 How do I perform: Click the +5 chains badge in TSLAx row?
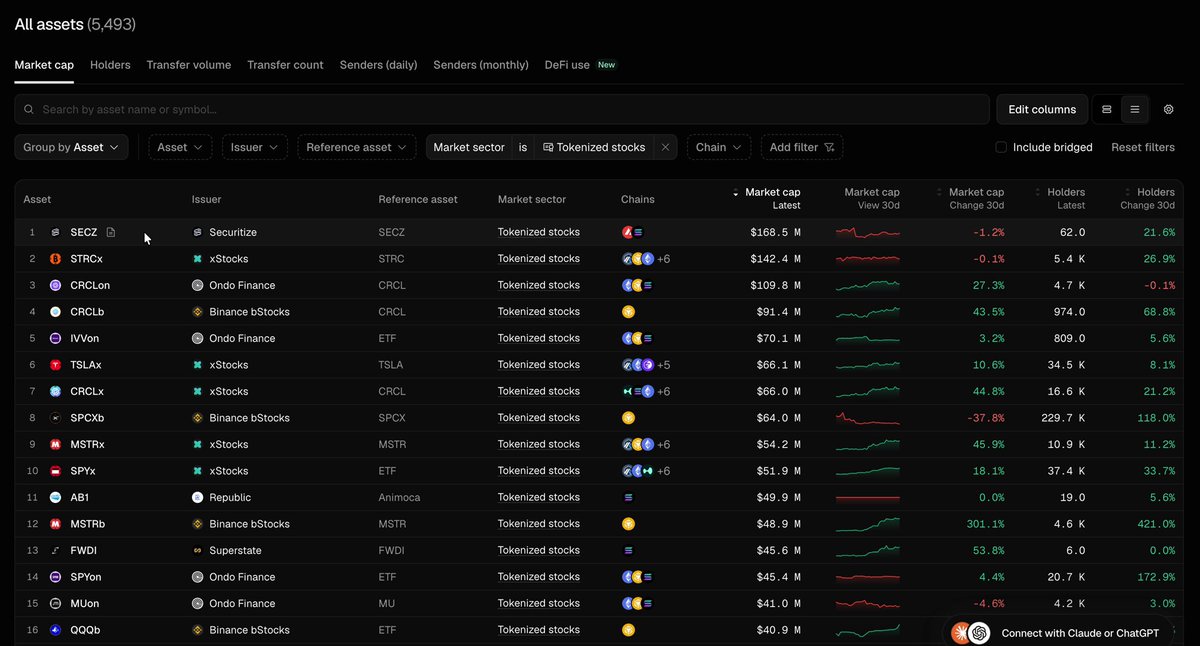(664, 365)
